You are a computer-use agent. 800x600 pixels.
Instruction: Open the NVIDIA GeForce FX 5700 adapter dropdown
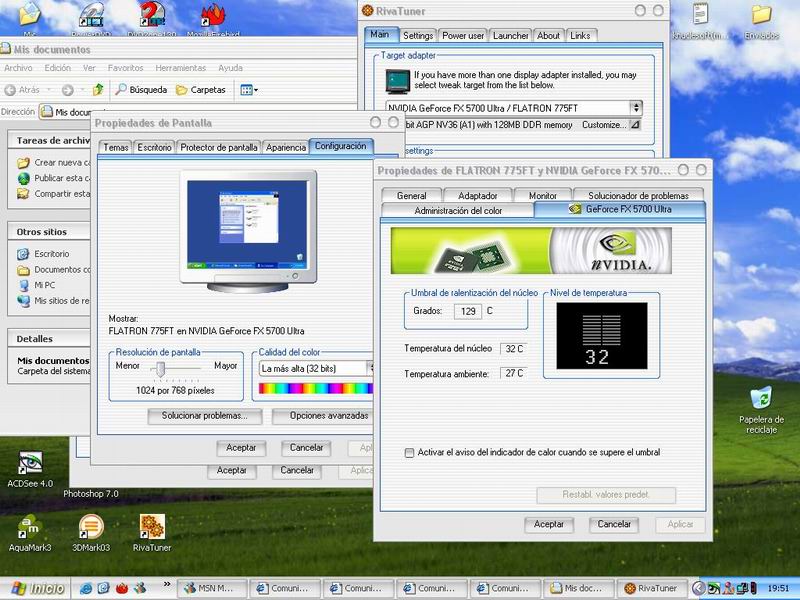pos(636,108)
